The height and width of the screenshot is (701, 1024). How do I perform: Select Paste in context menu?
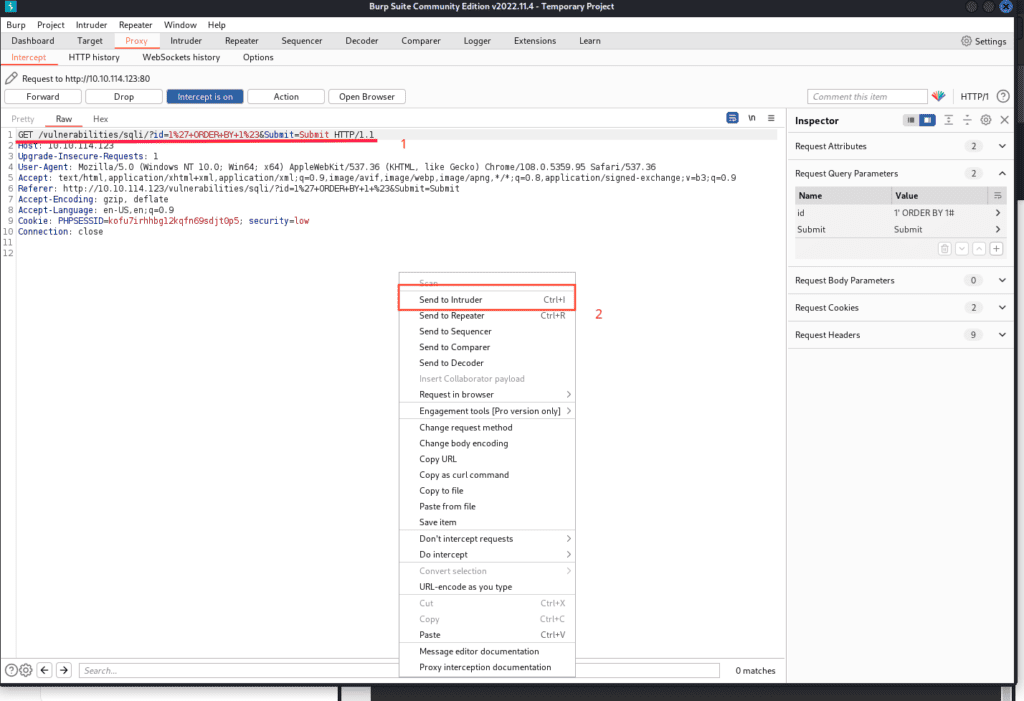coord(487,635)
